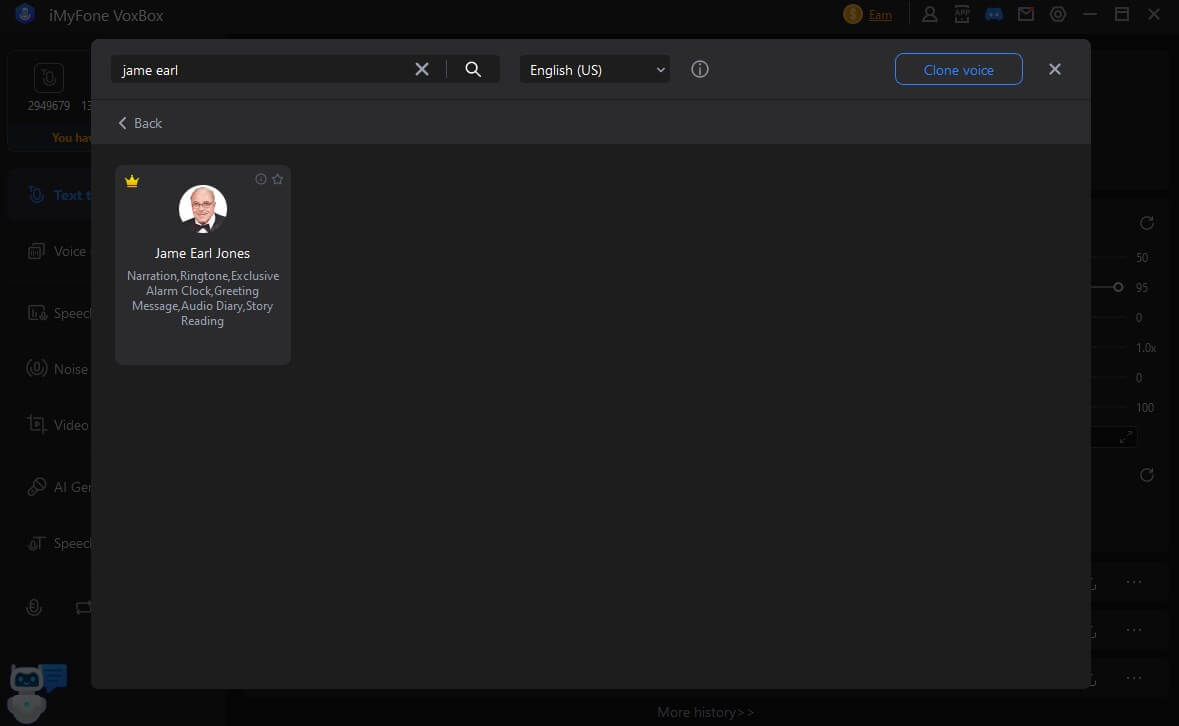Favorite Jame Earl Jones with star icon

point(277,179)
